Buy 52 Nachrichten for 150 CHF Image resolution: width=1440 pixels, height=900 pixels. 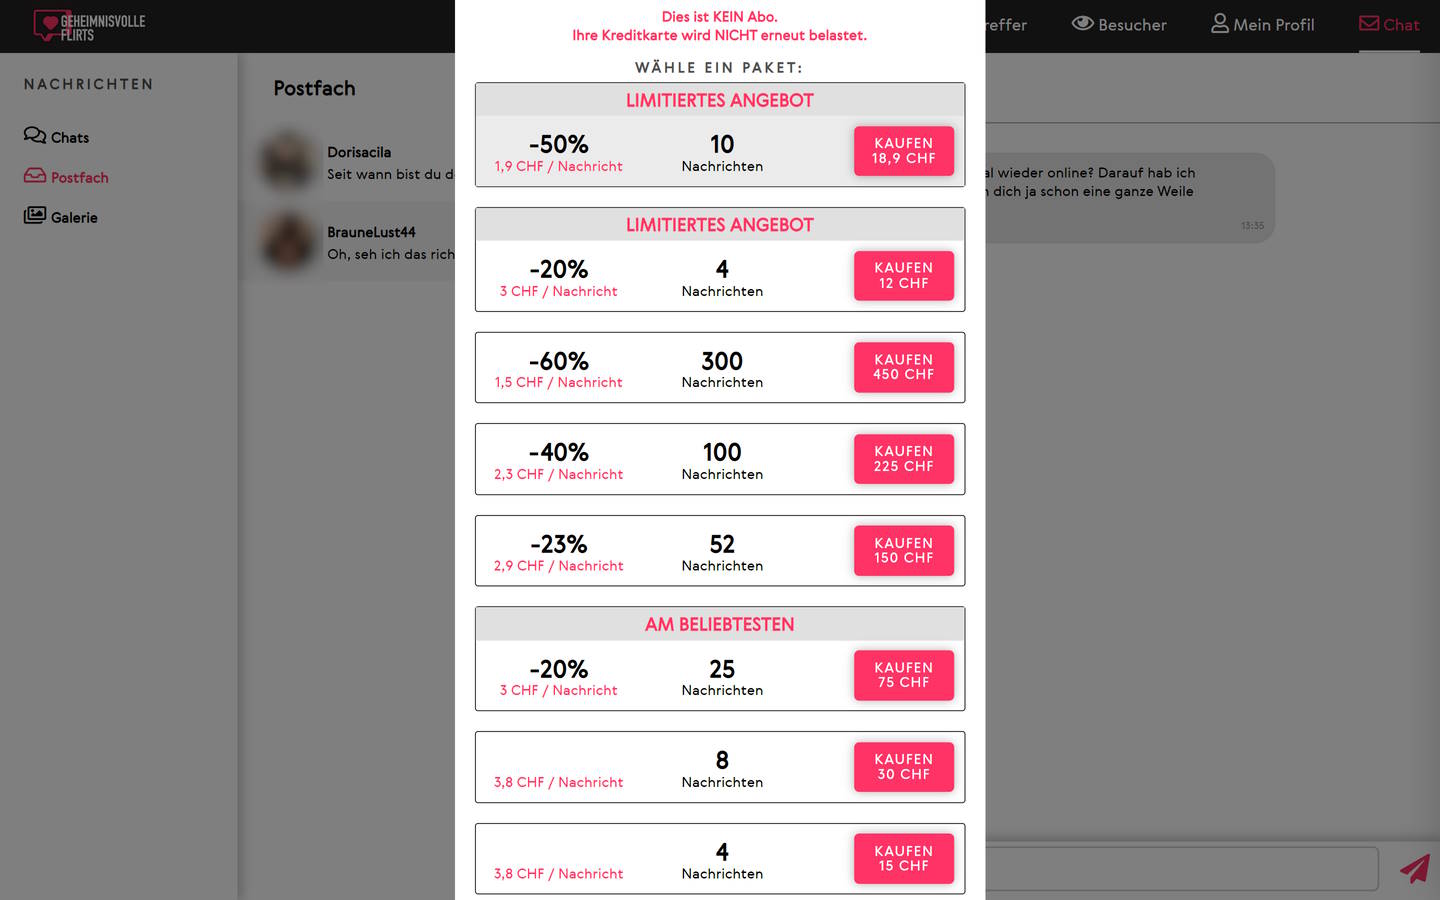903,550
